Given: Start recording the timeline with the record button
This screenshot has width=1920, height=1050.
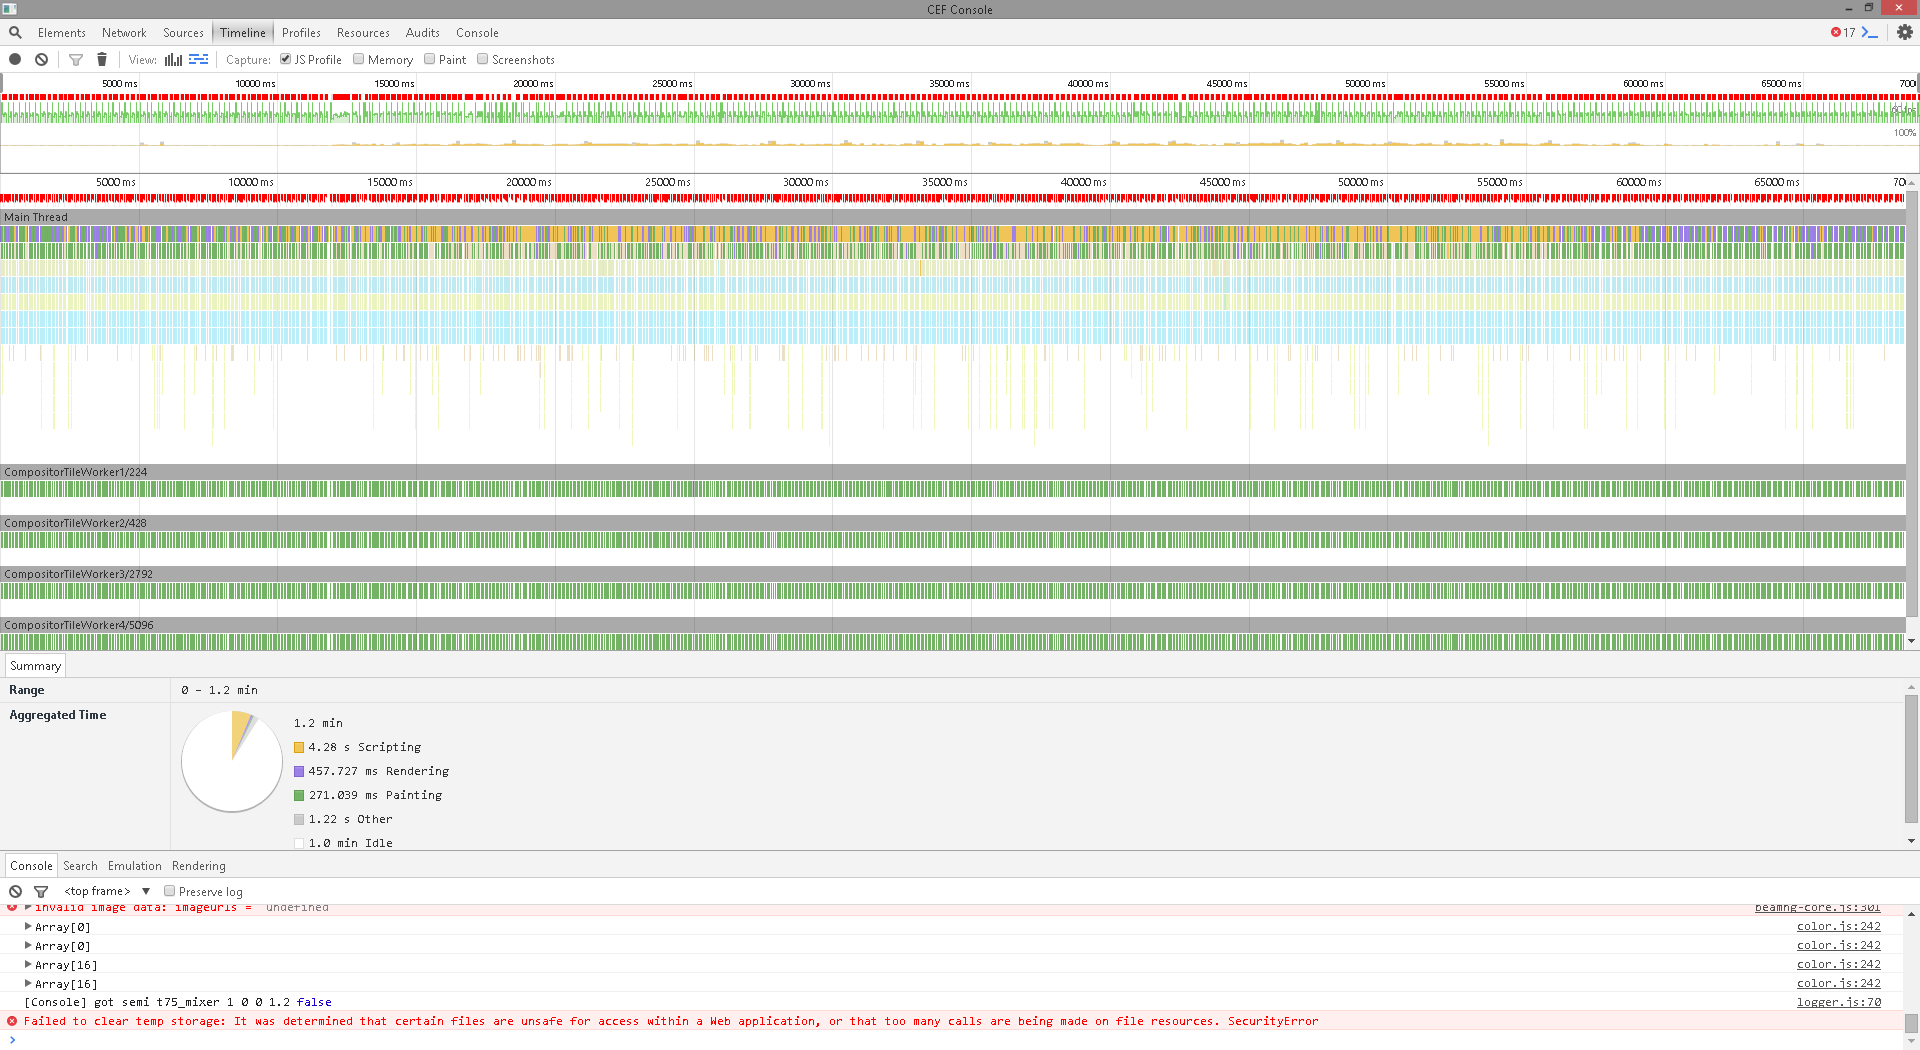Looking at the screenshot, I should [x=15, y=60].
